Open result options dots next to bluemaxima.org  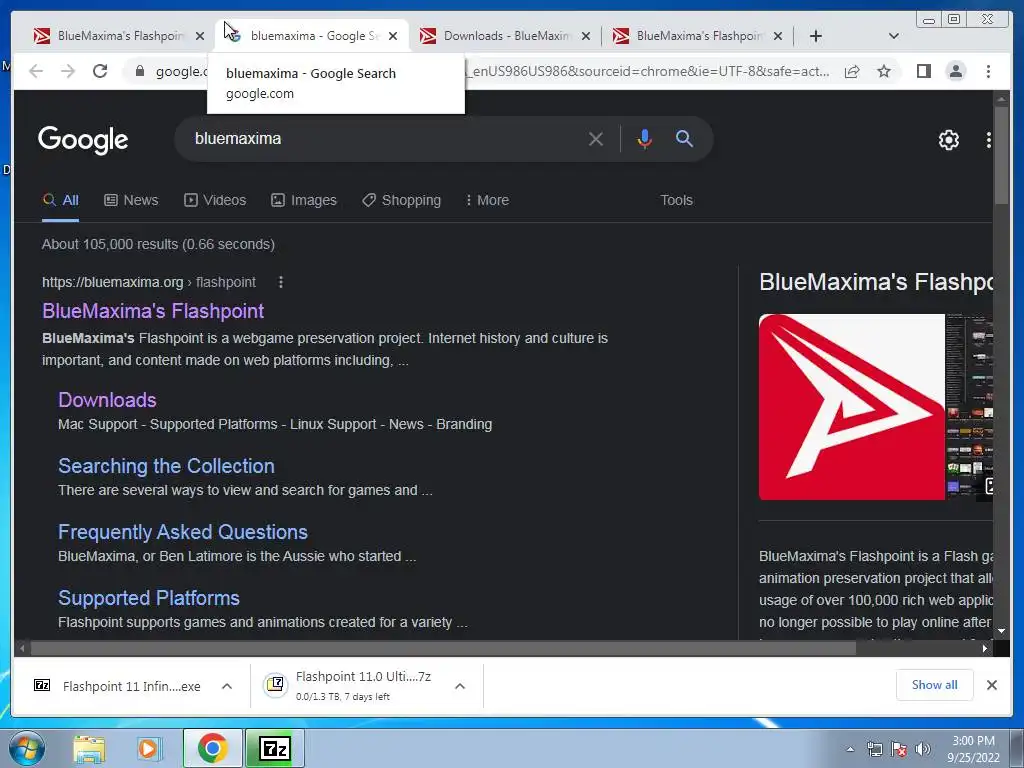pos(281,282)
